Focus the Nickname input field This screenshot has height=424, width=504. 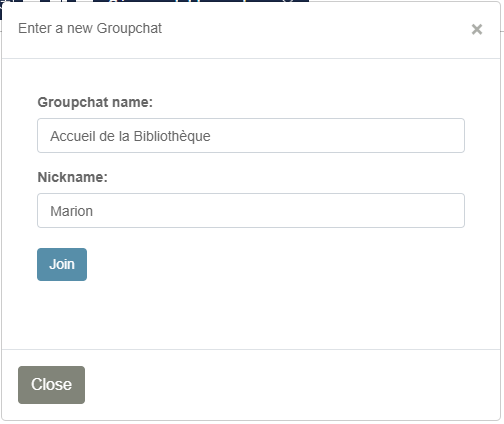pos(251,210)
